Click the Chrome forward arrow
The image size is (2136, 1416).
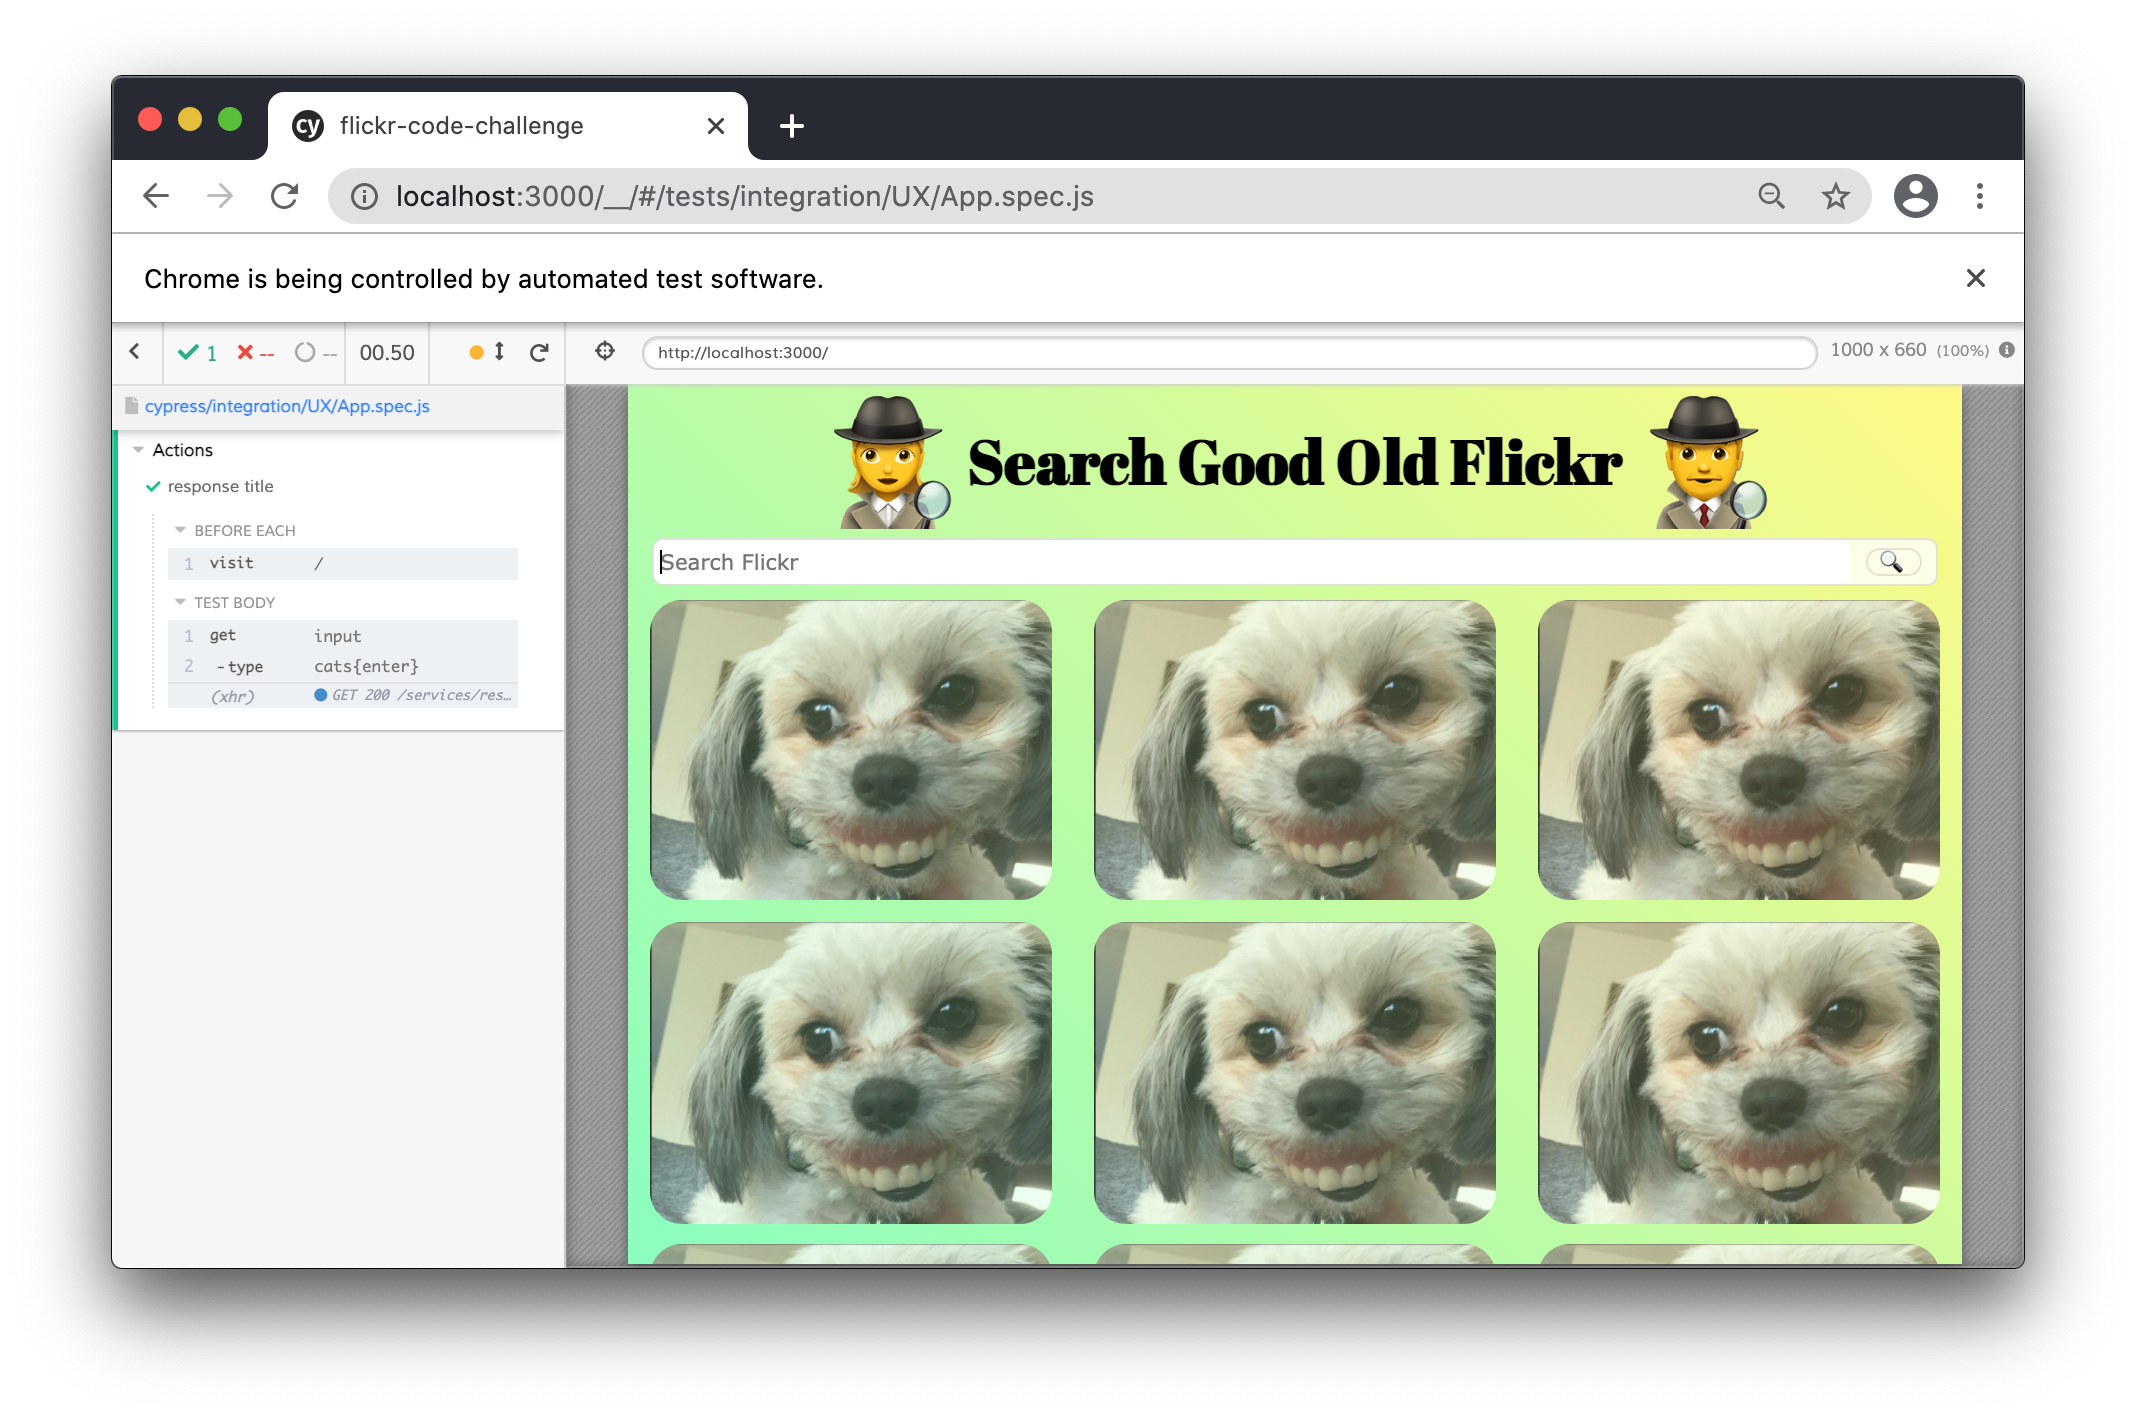(220, 196)
